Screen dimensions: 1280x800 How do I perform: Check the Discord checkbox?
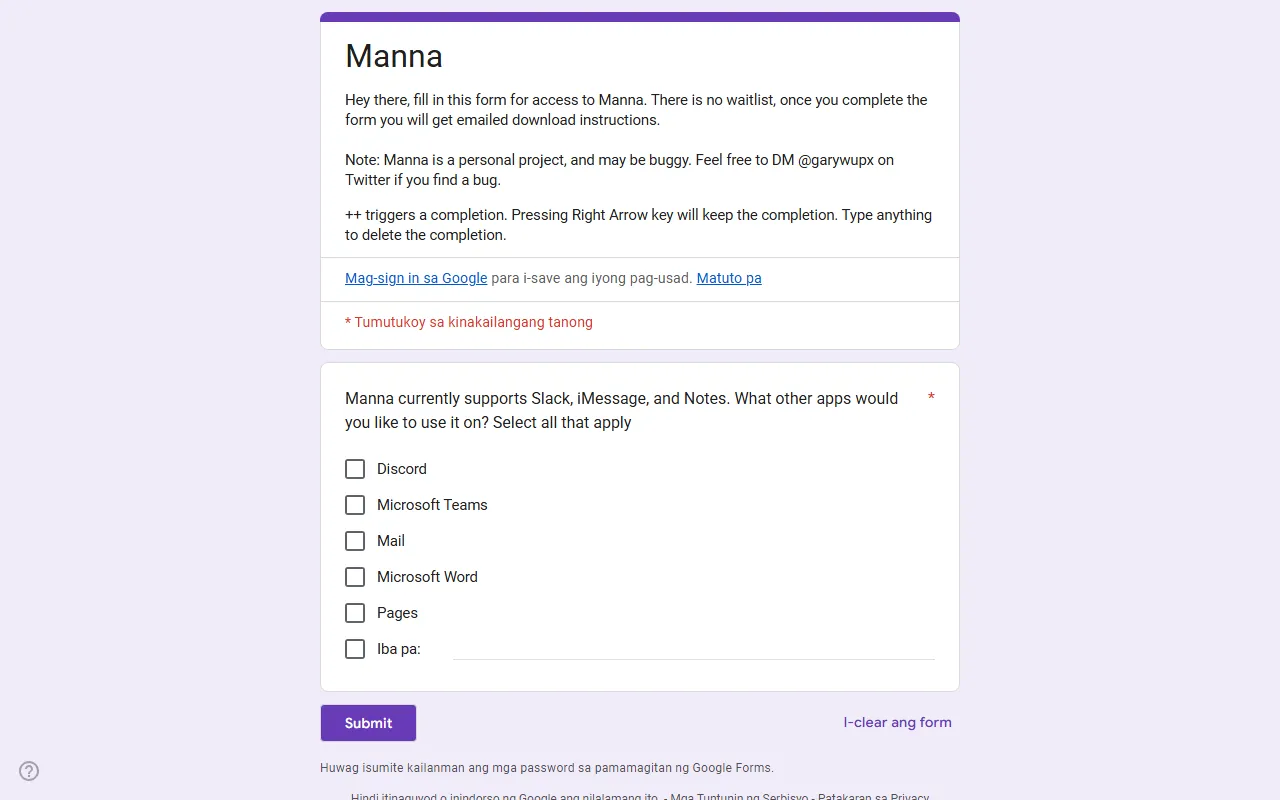coord(355,469)
